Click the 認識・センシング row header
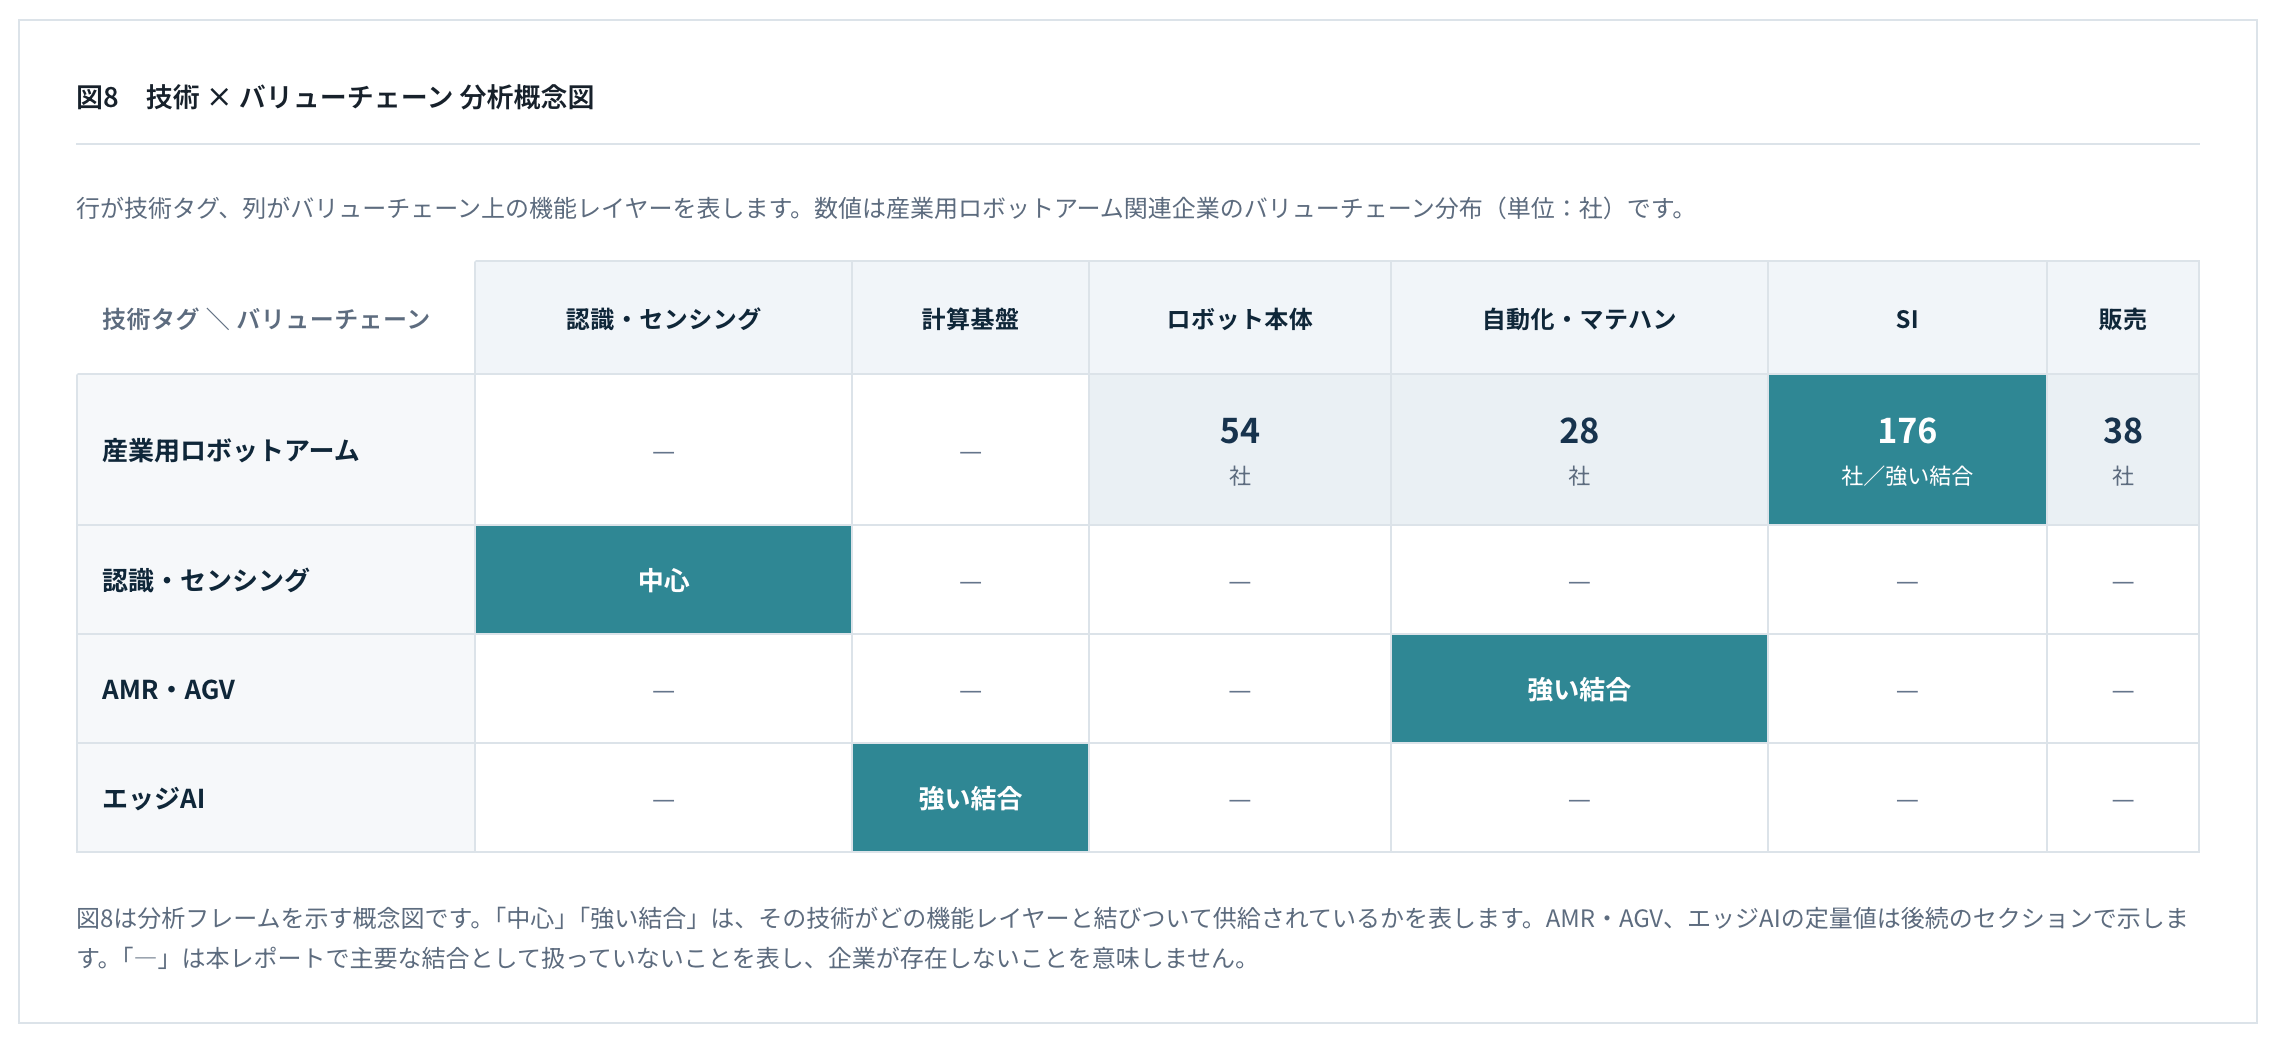Screen dimensions: 2282x1048 coord(276,580)
